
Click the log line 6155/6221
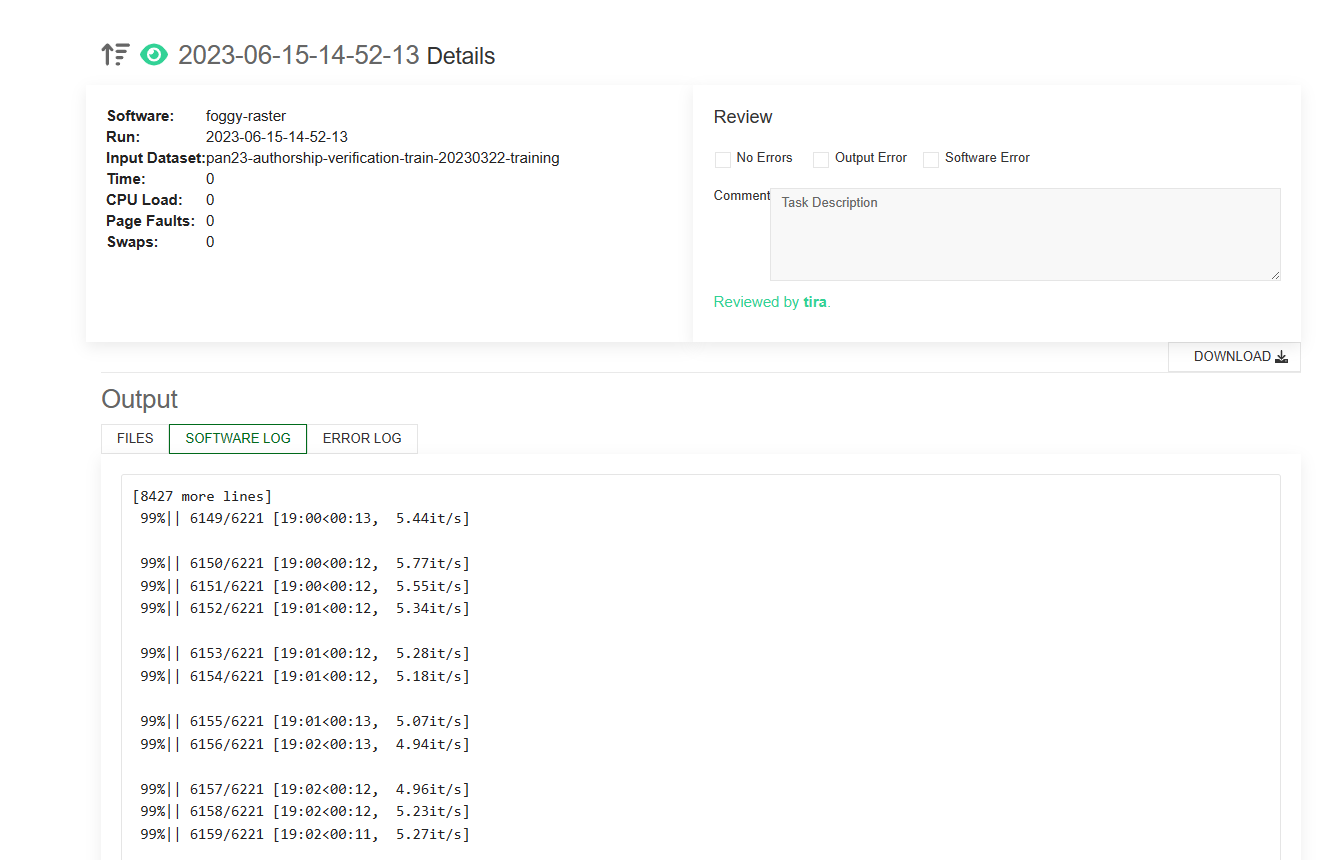click(x=305, y=721)
